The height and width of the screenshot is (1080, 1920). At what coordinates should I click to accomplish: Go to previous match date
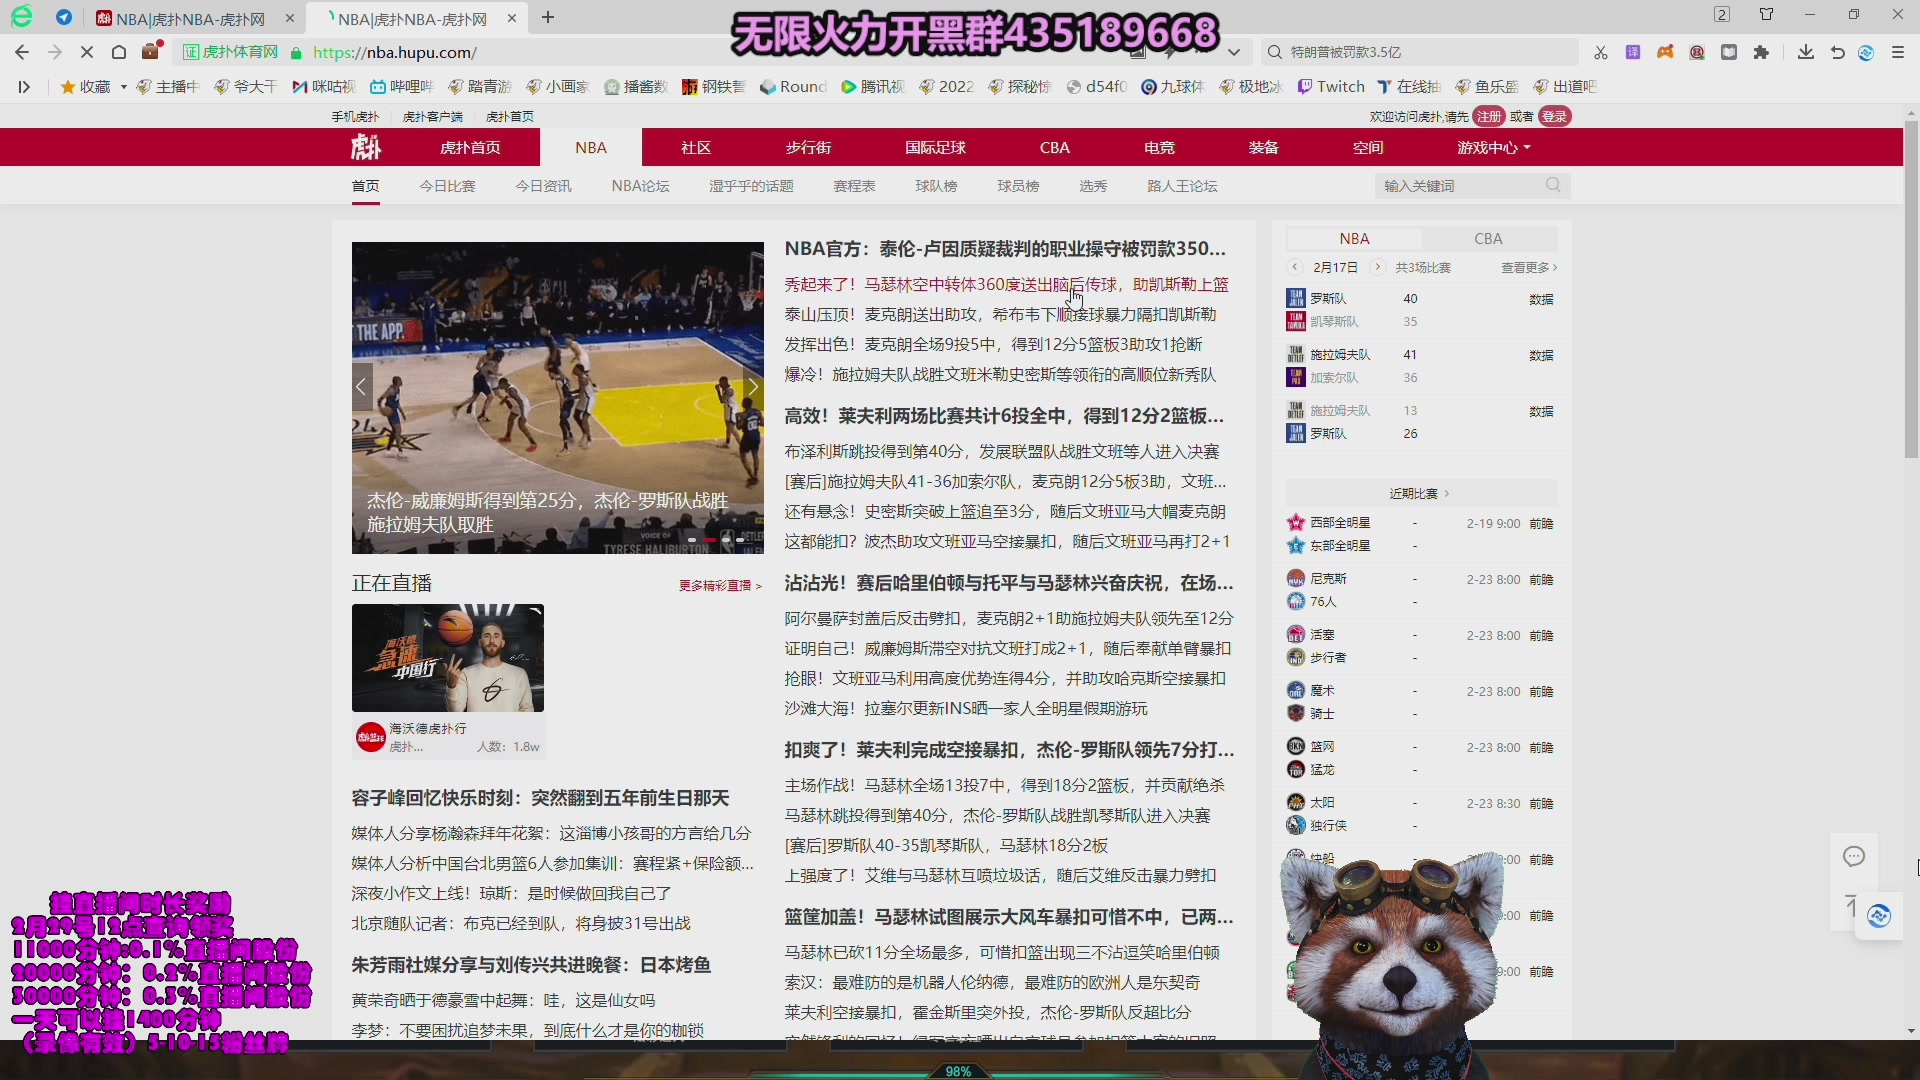1295,267
